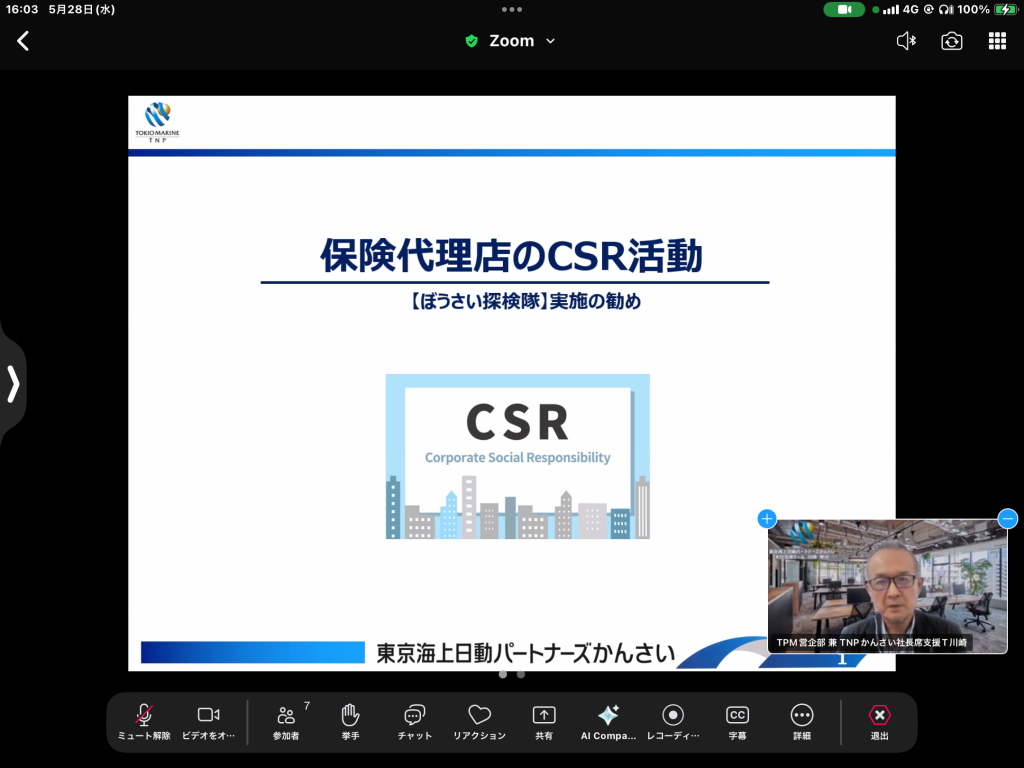
Task: Enable closed captions (字幕)
Action: click(737, 722)
